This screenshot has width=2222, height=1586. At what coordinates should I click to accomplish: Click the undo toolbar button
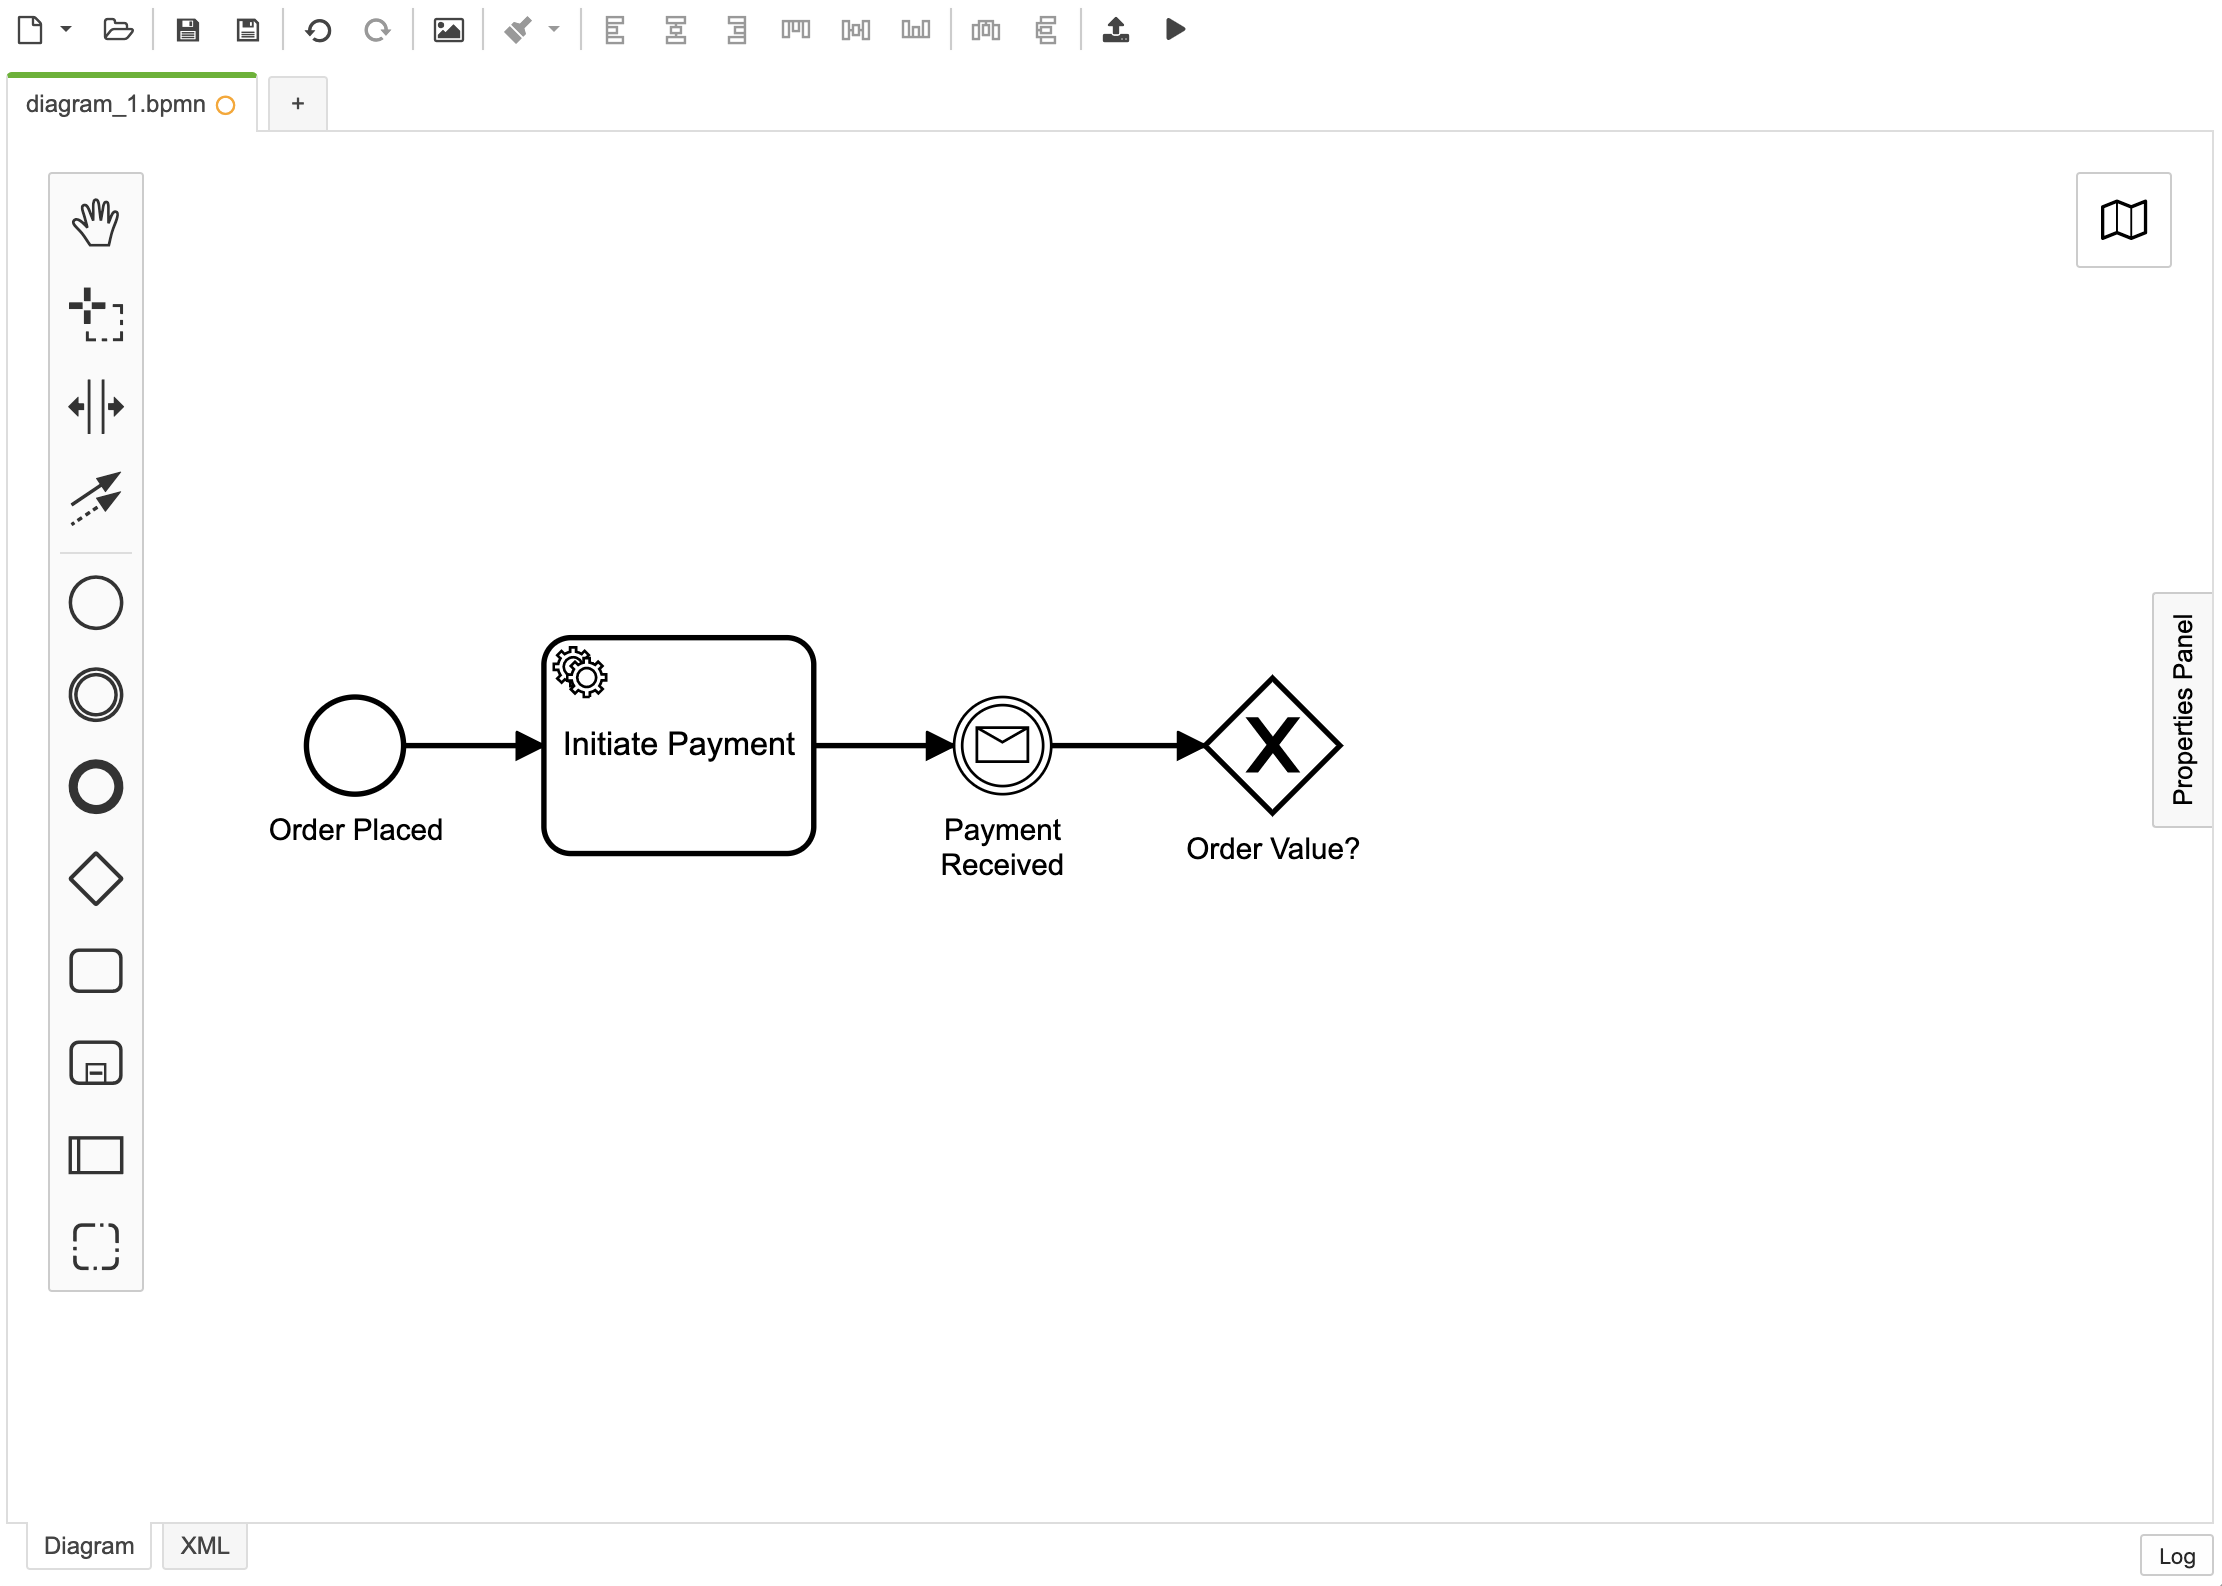316,29
